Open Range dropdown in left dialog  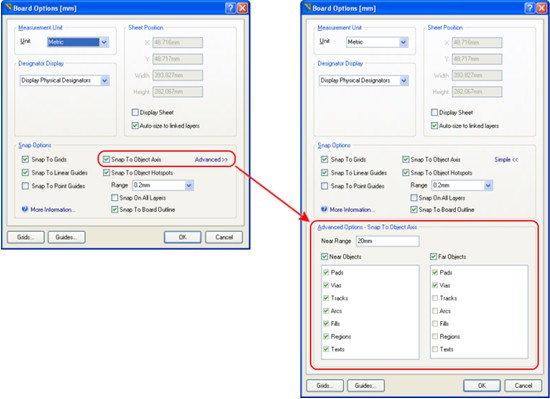click(x=189, y=185)
